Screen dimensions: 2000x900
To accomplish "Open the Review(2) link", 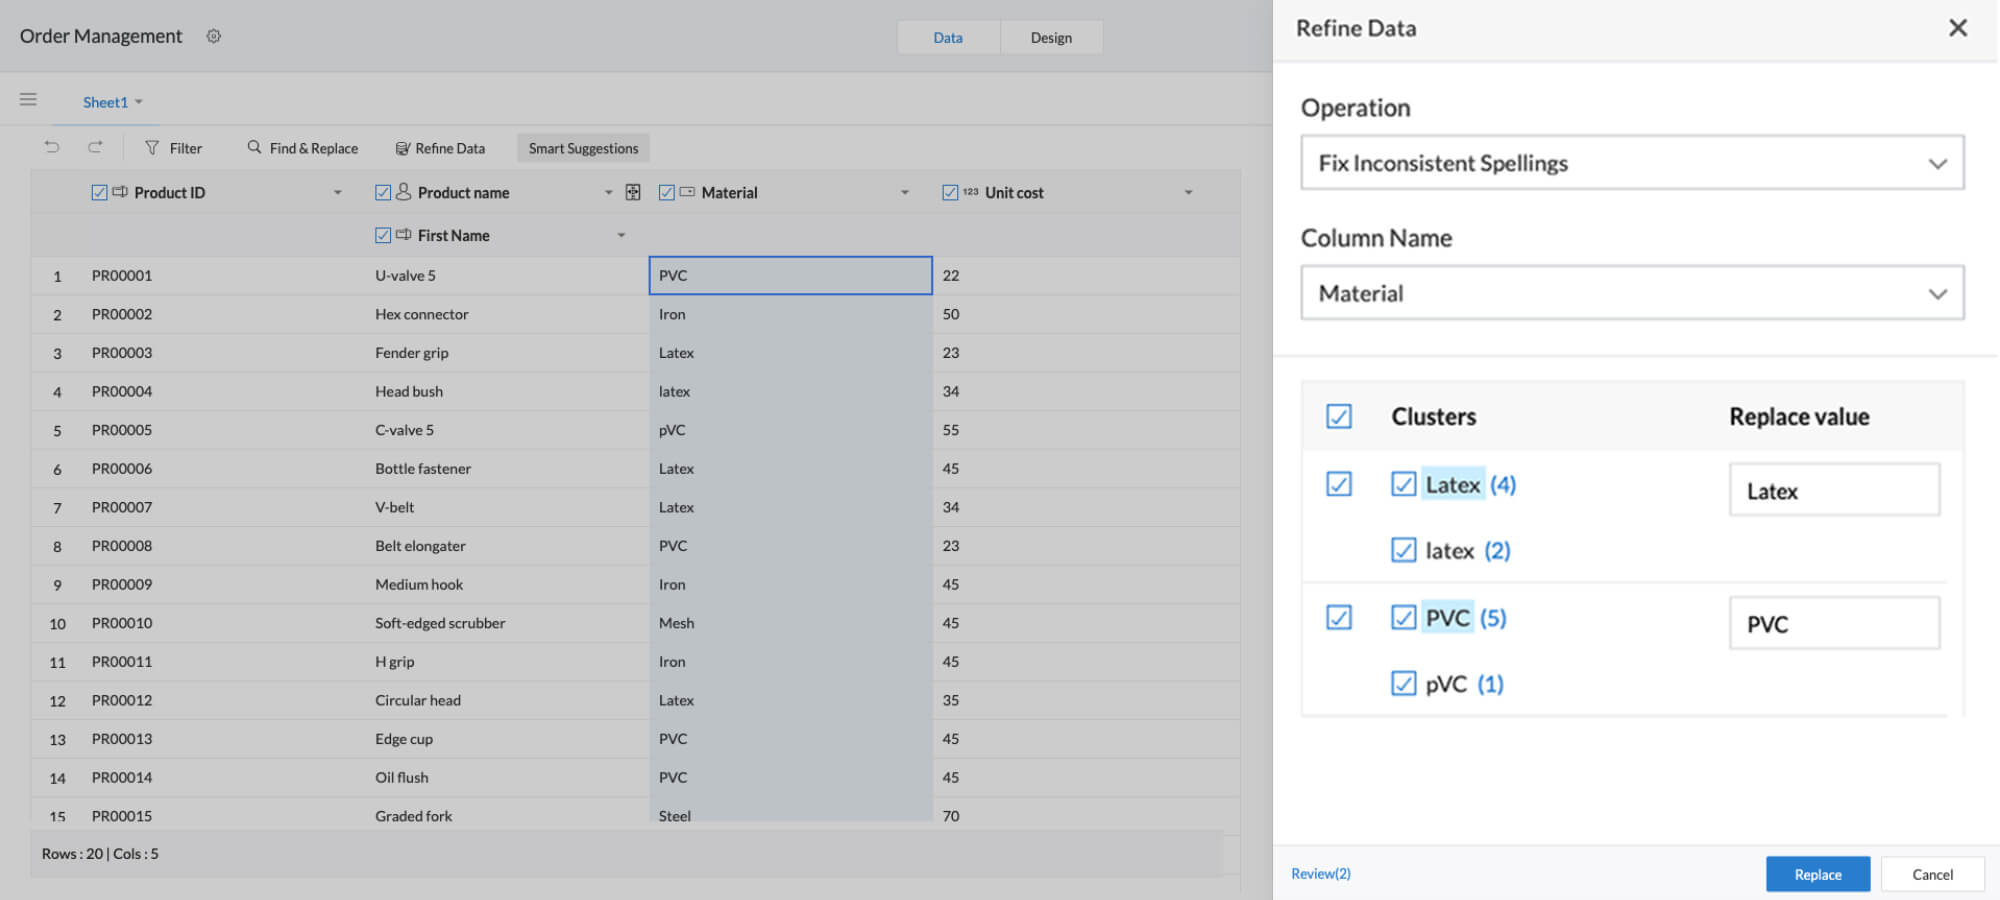I will click(x=1320, y=874).
